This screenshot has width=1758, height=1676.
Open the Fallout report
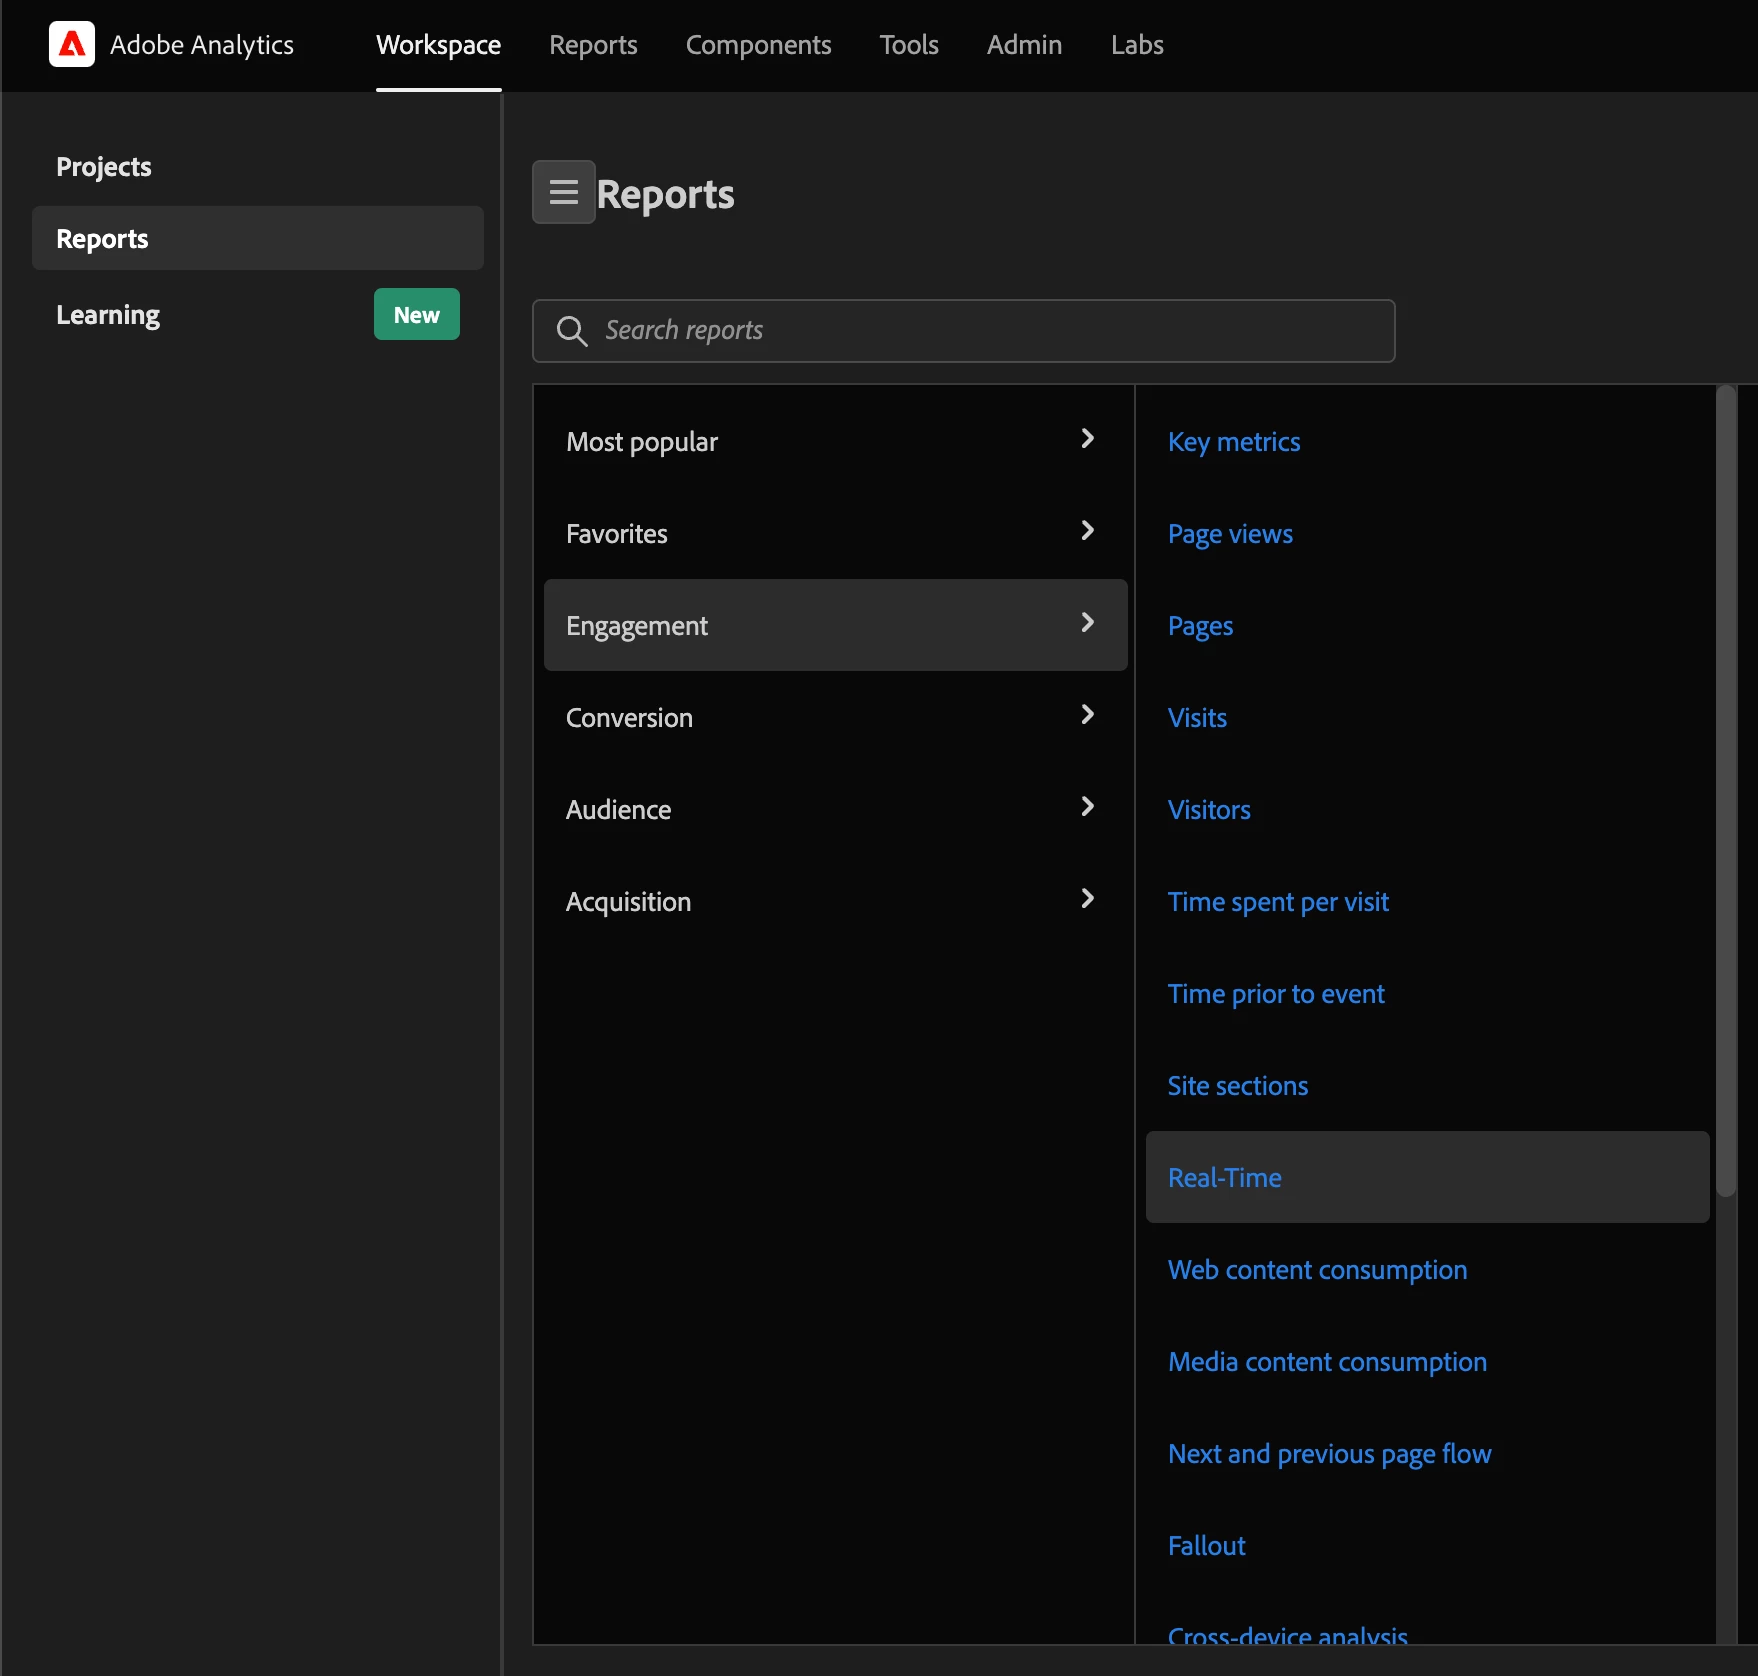pos(1207,1546)
